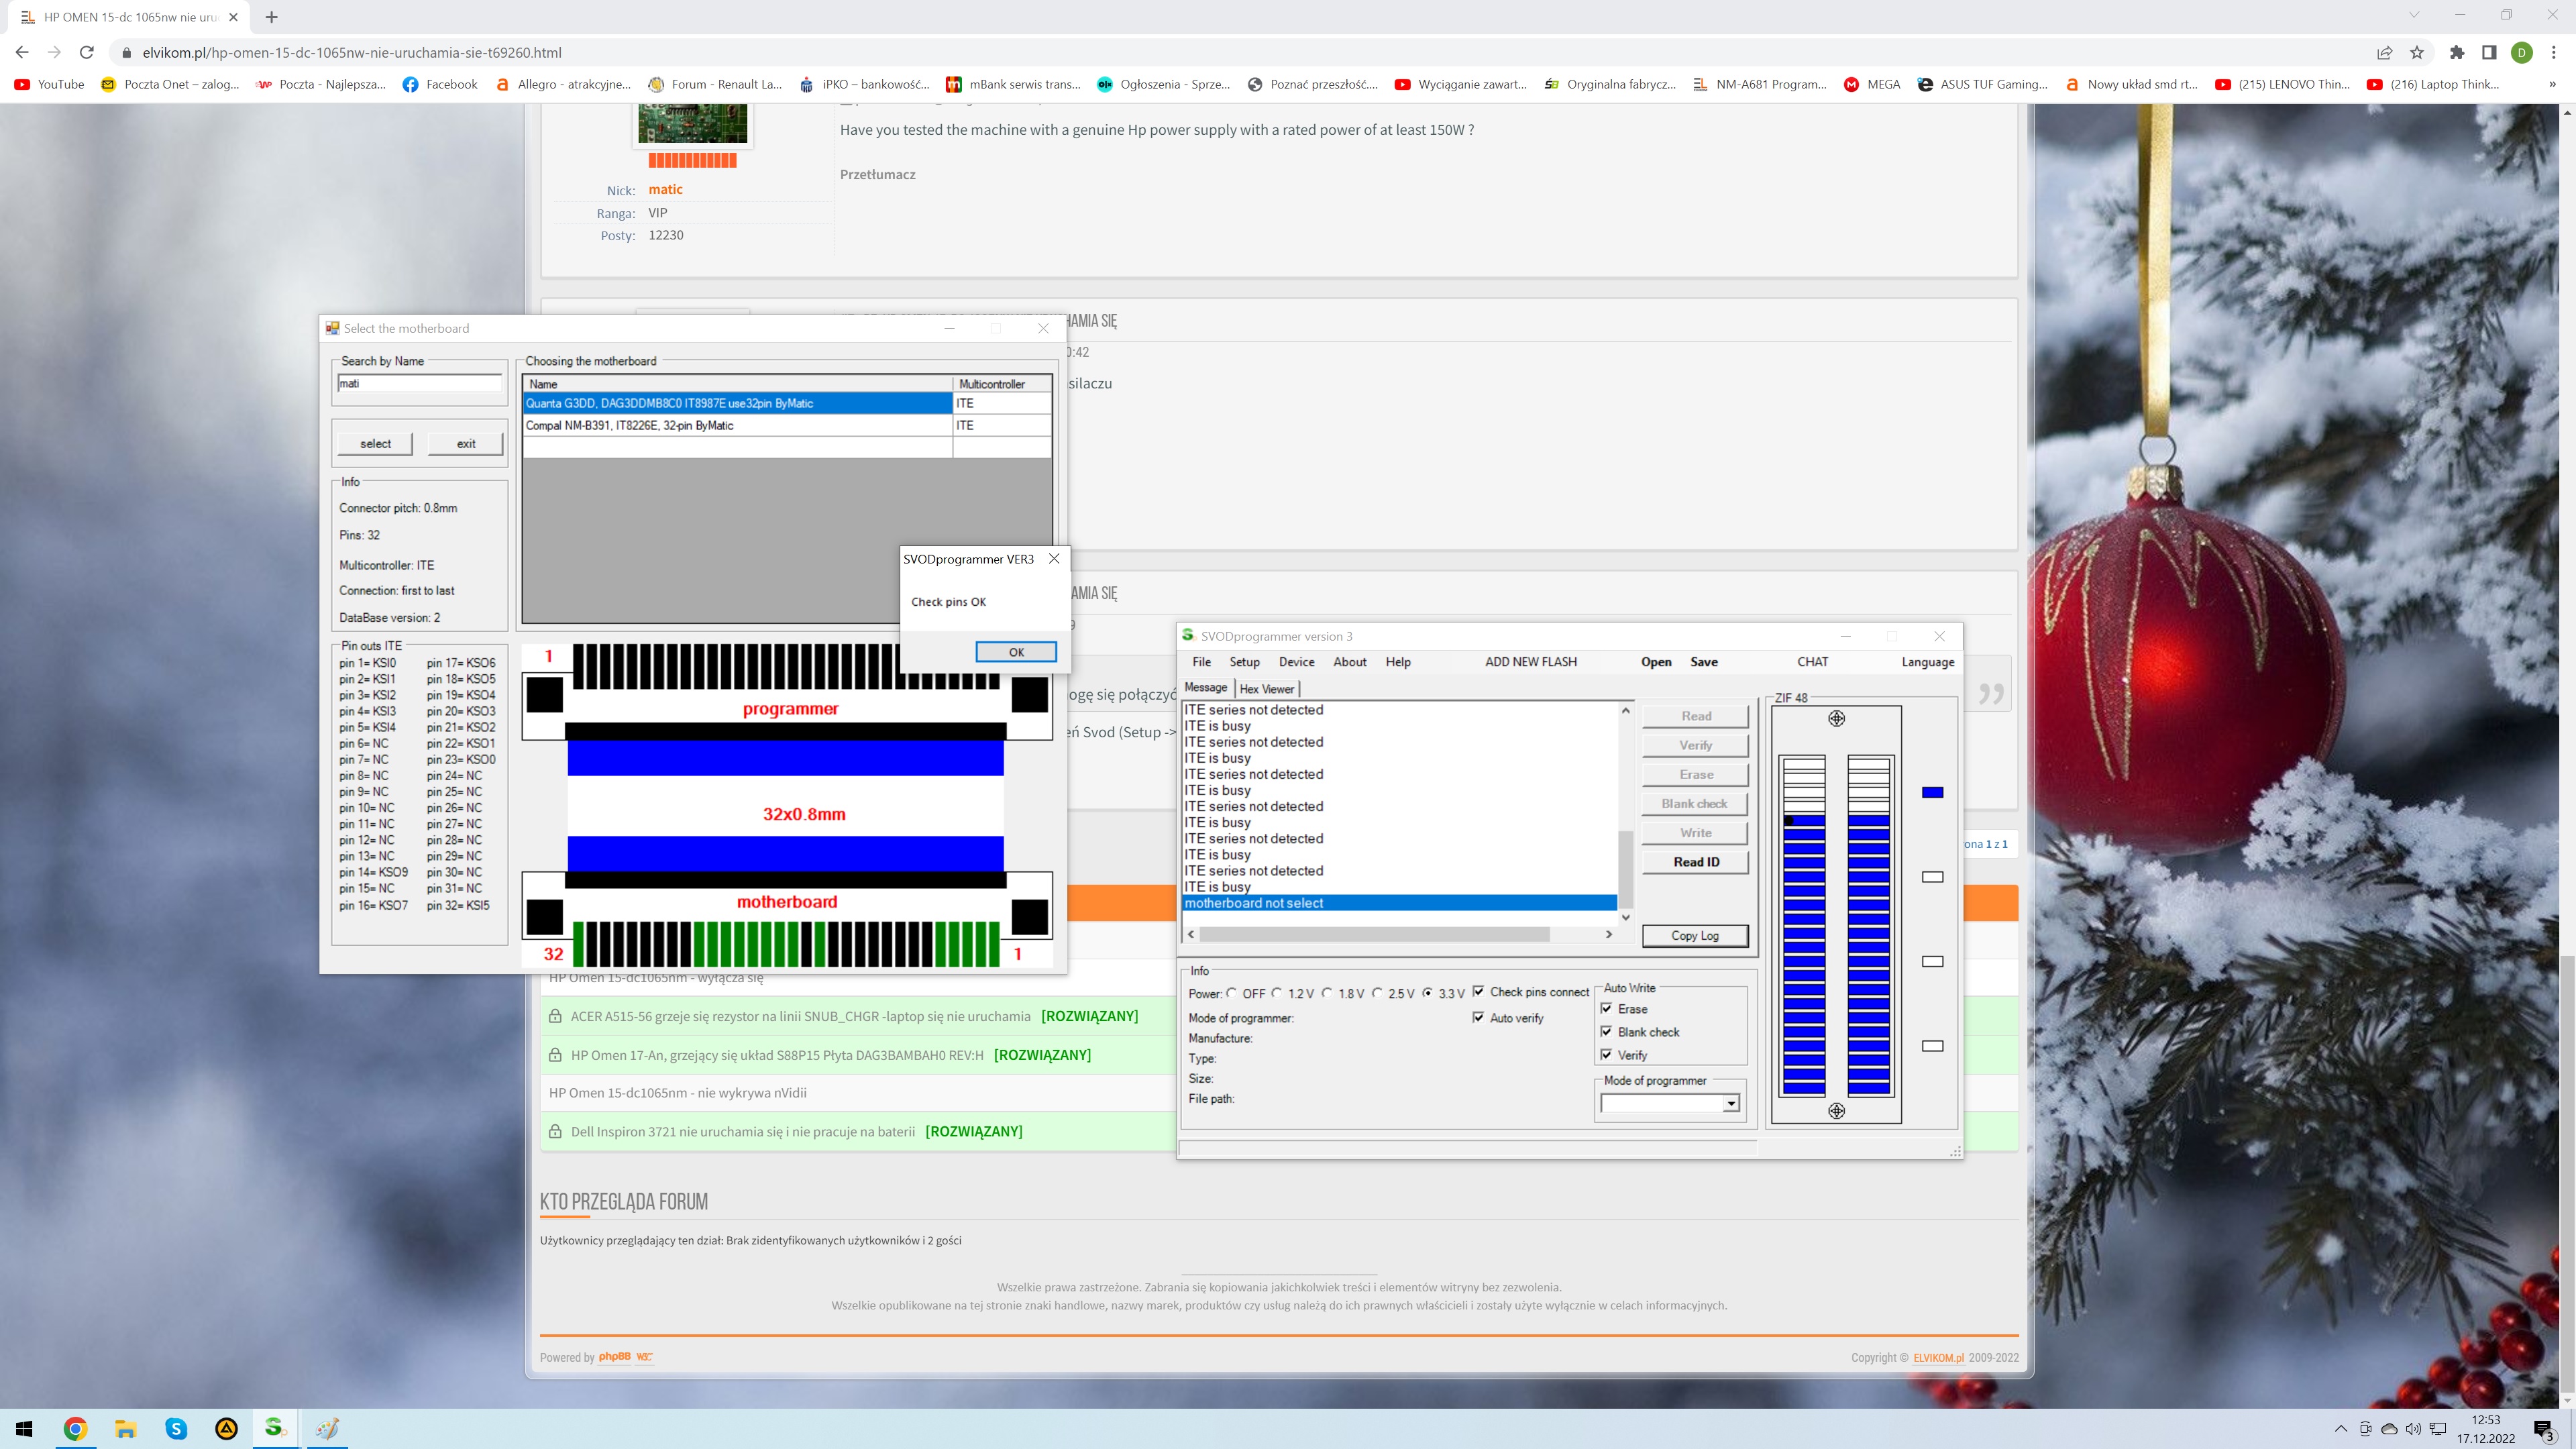Screen dimensions: 2576x1449
Task: Uncheck Erase in Auto Write
Action: click(1606, 1008)
